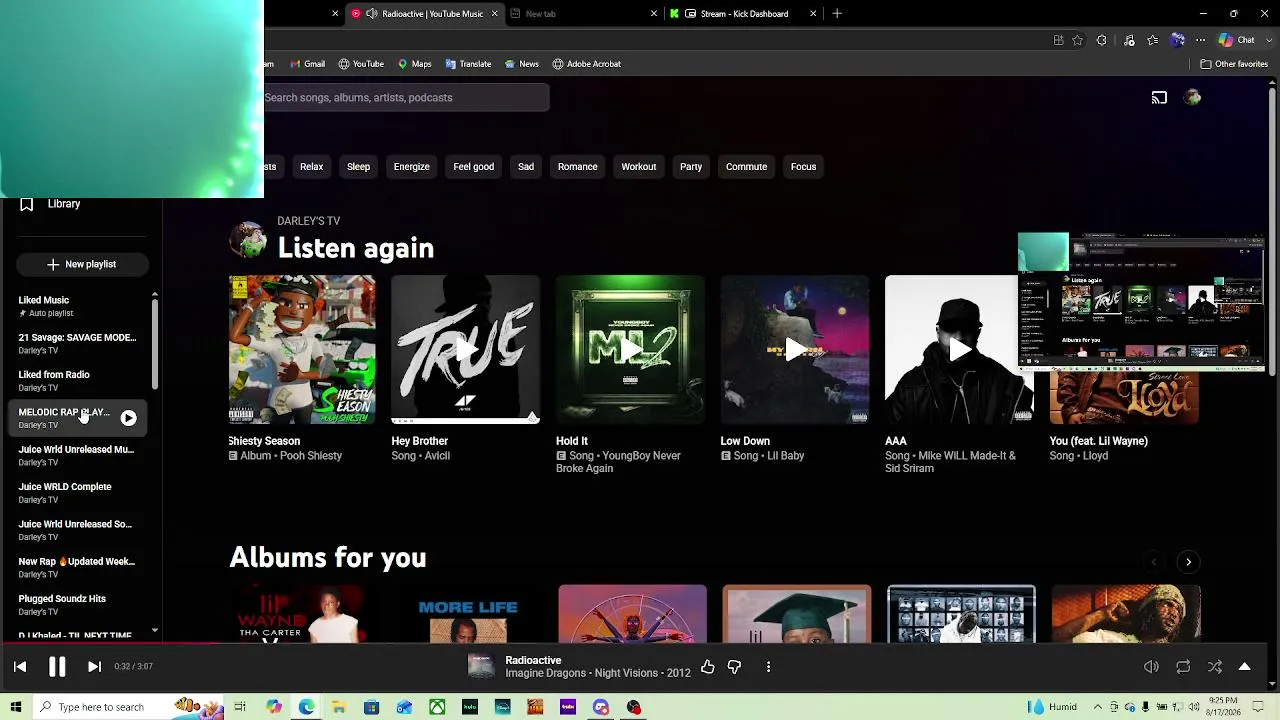Click the player volume speaker icon

pyautogui.click(x=1151, y=667)
